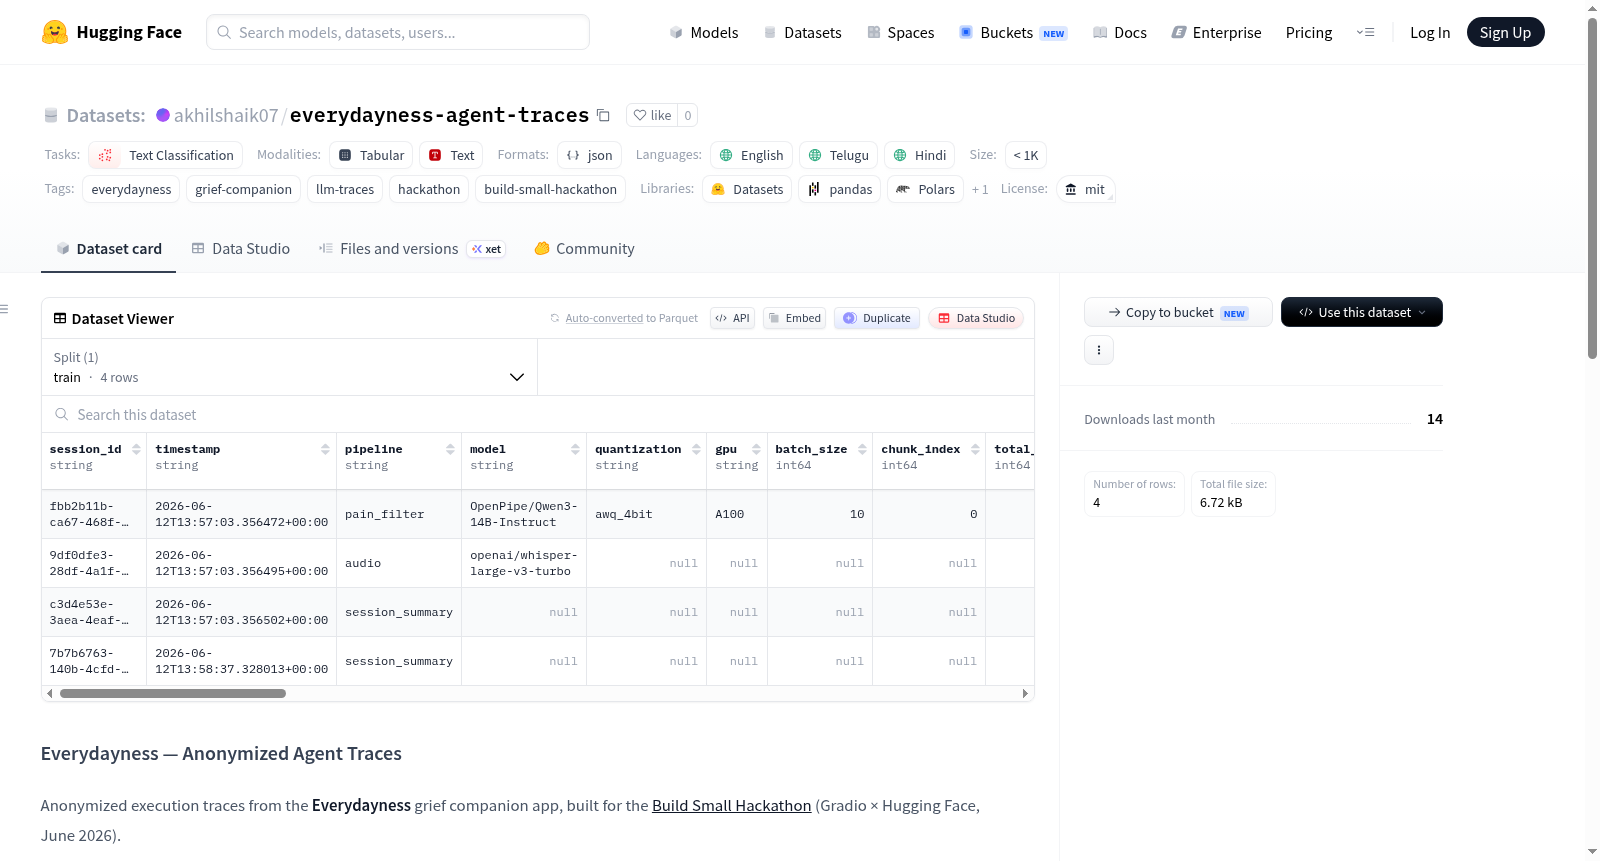Click the akhilshaik07 user avatar
1600x861 pixels.
[x=163, y=115]
